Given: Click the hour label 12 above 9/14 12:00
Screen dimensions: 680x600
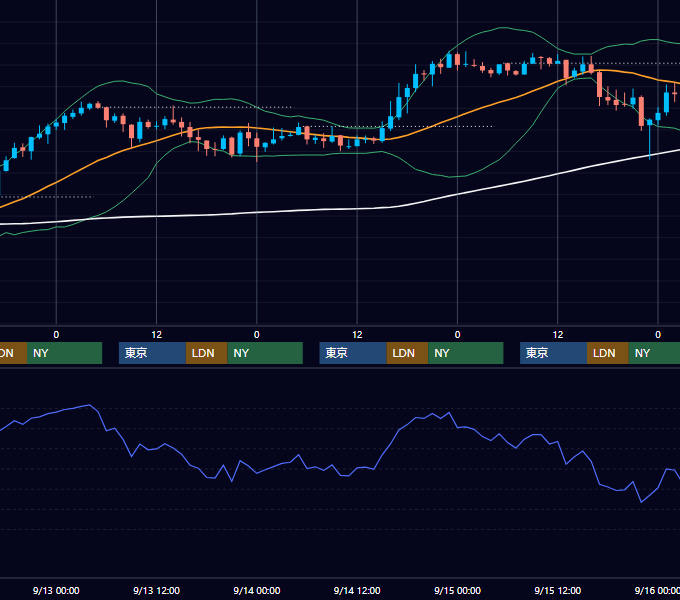Looking at the screenshot, I should pyautogui.click(x=357, y=335).
